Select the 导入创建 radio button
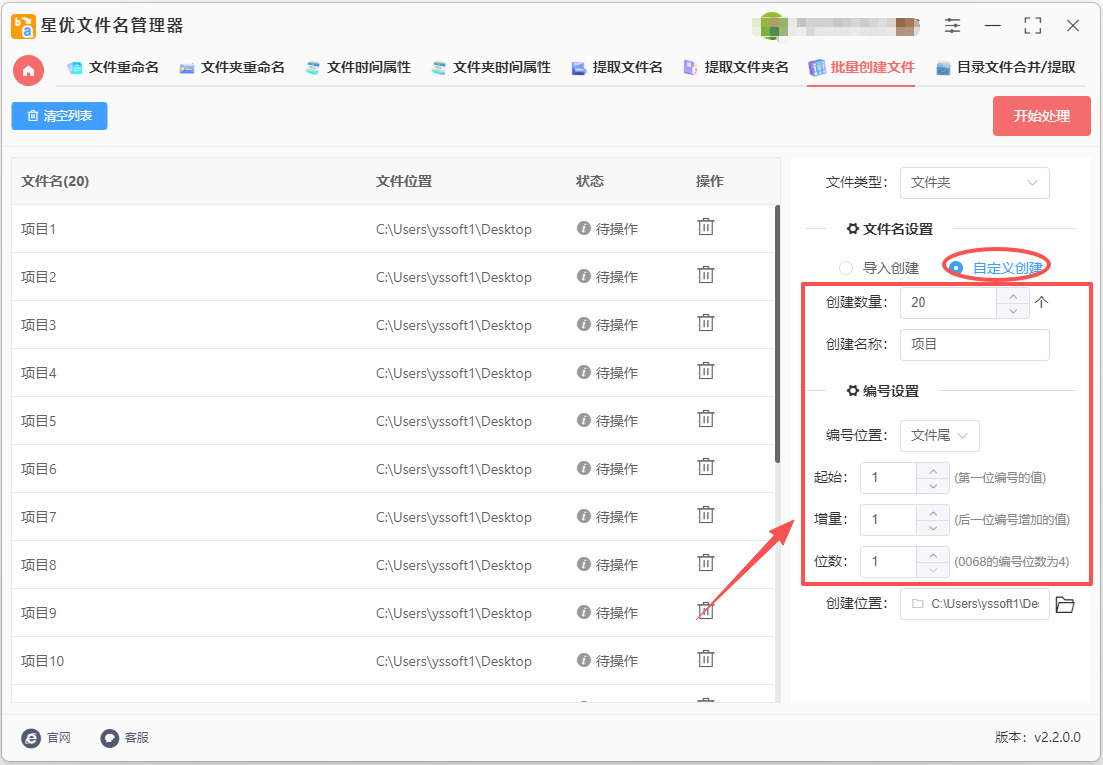This screenshot has height=765, width=1103. coord(846,268)
